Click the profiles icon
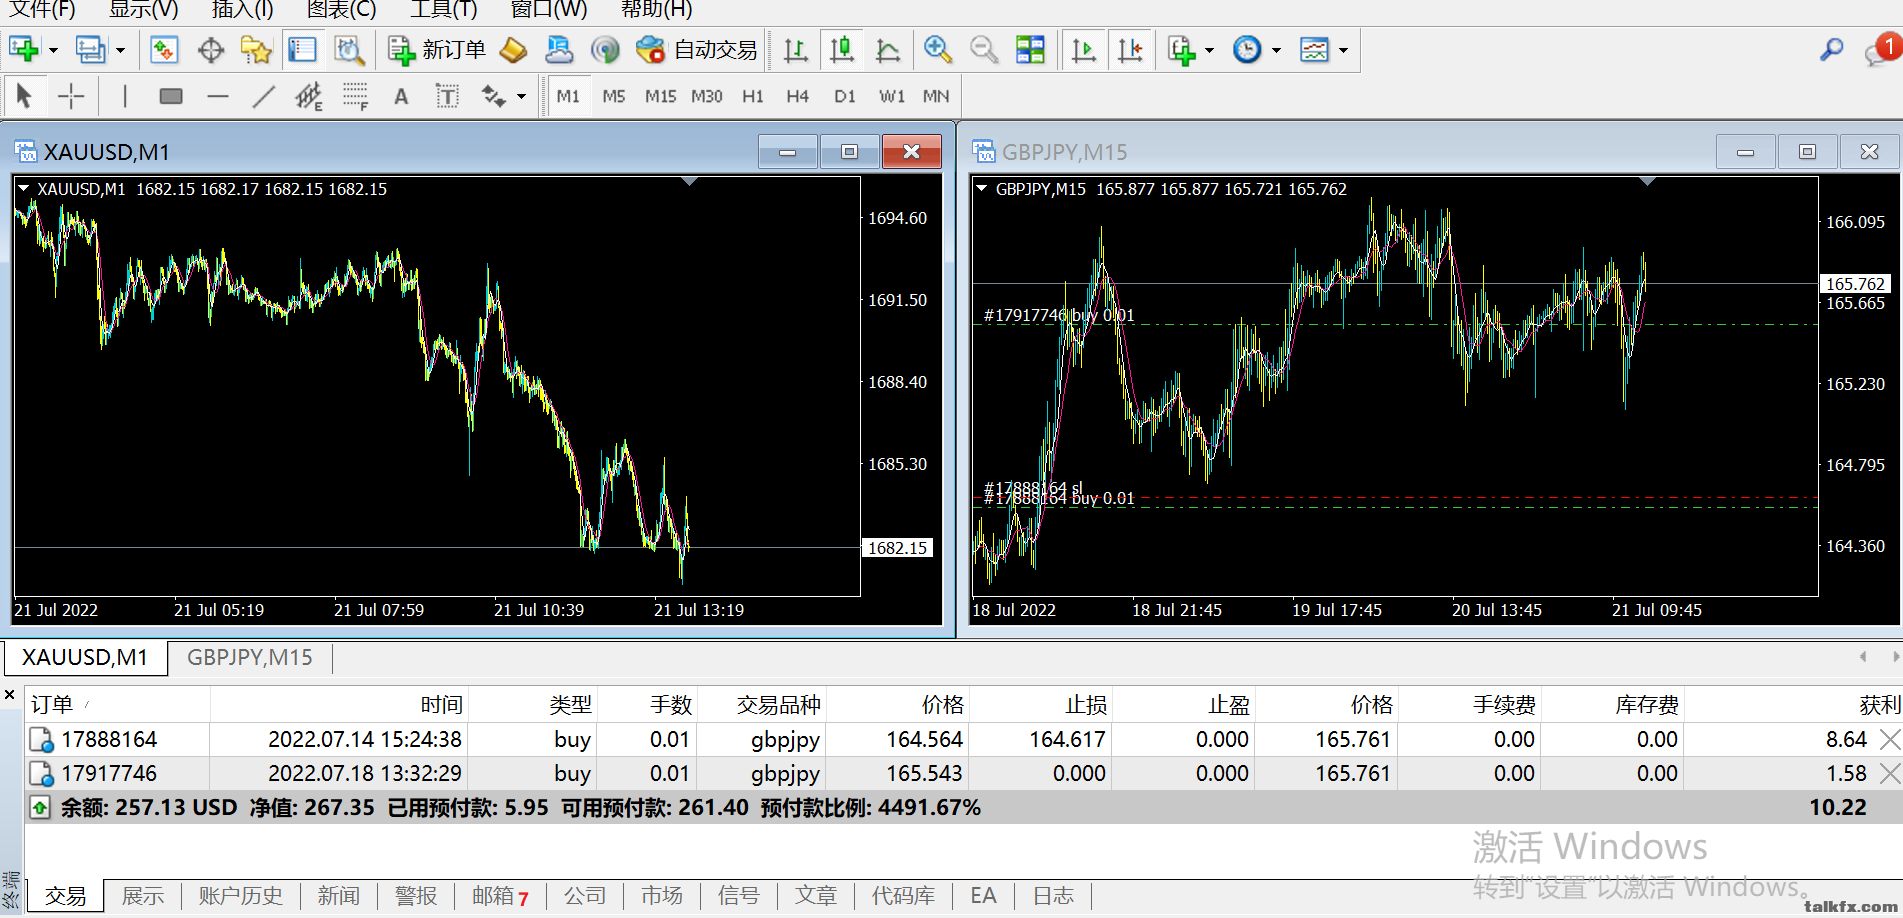Screen dimensions: 1903x918 [x=90, y=49]
